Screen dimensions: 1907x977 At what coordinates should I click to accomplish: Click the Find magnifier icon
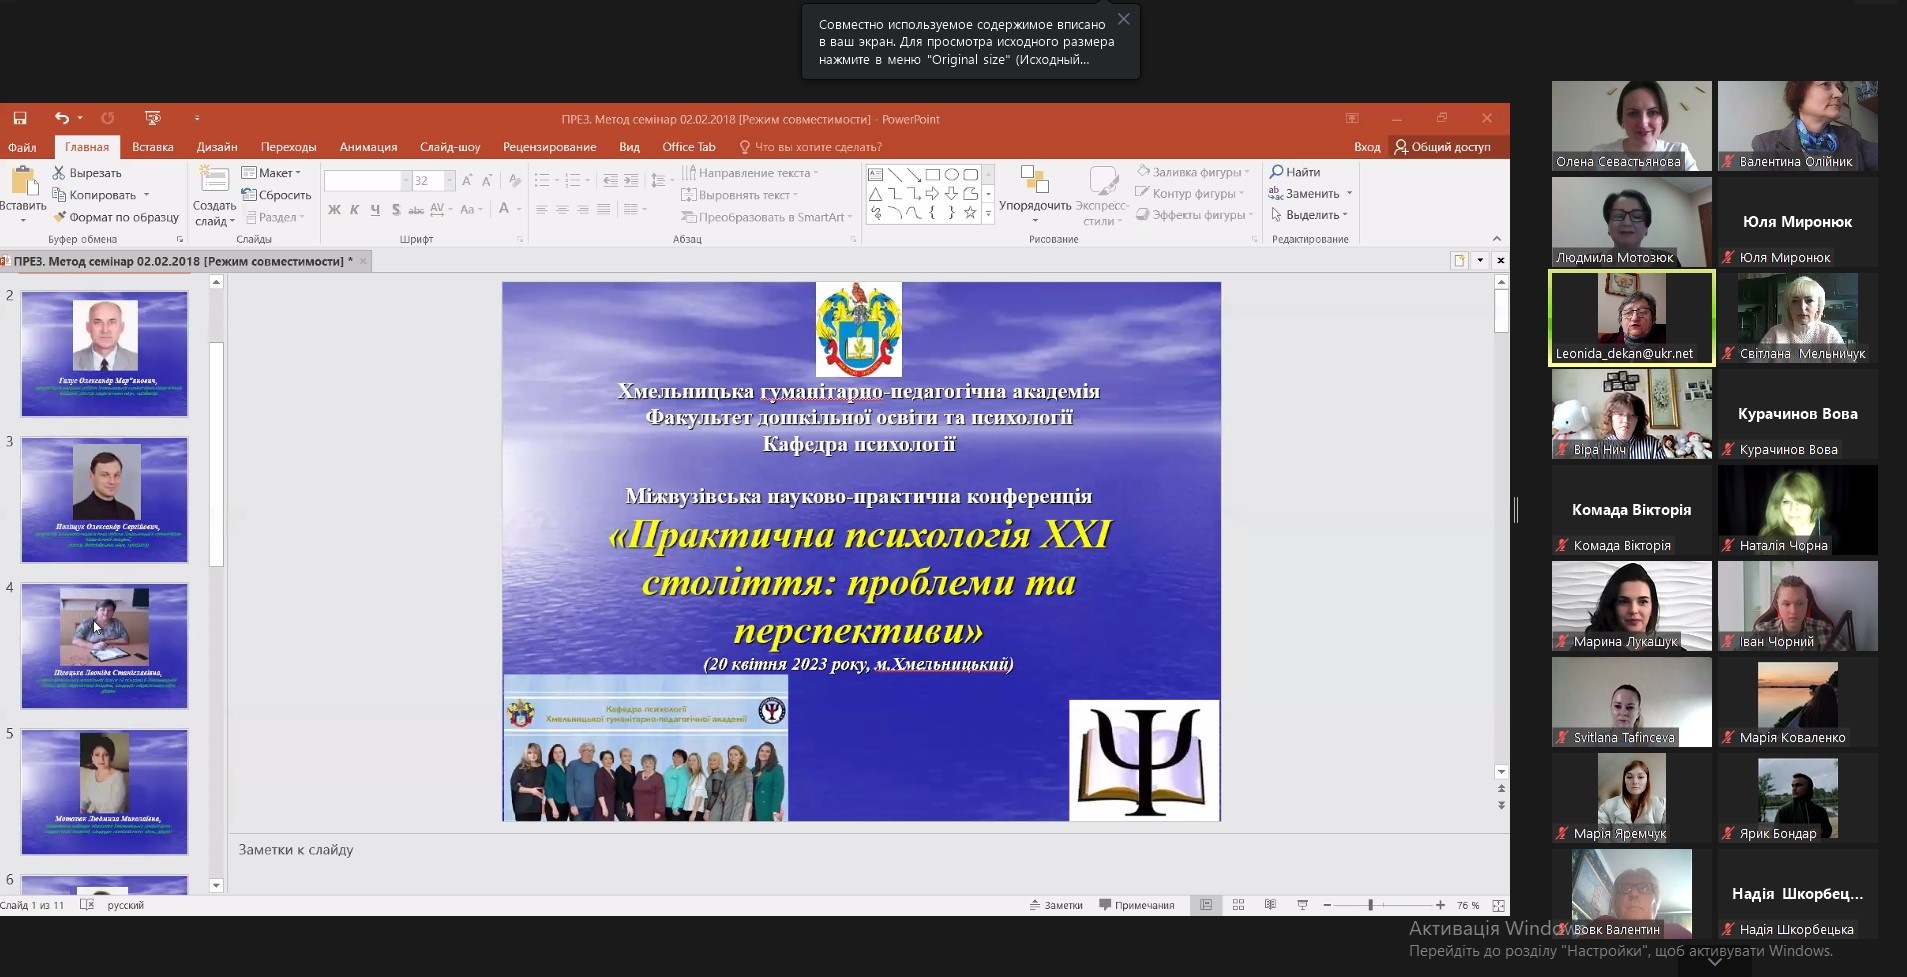tap(1277, 172)
